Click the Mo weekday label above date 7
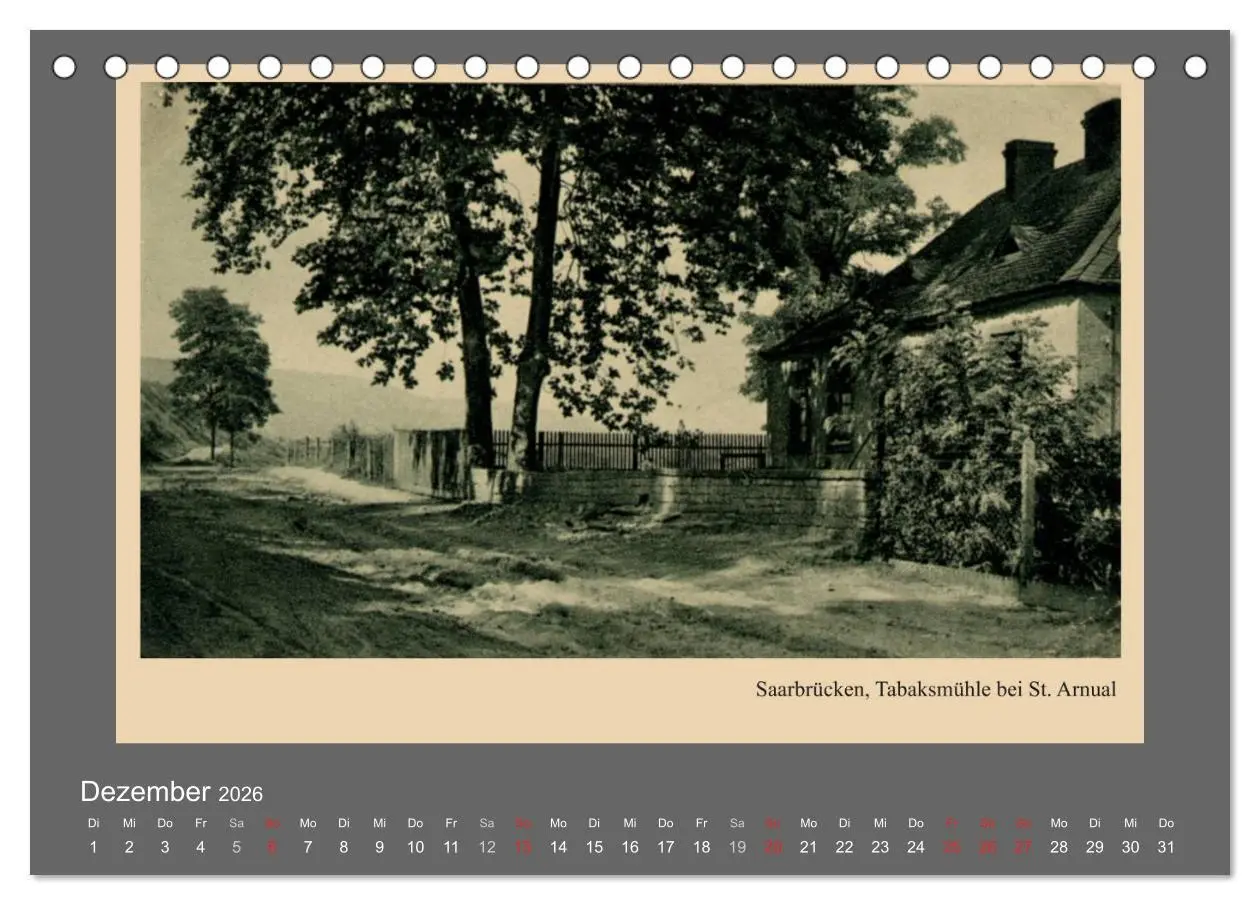The width and height of the screenshot is (1260, 905). (308, 823)
